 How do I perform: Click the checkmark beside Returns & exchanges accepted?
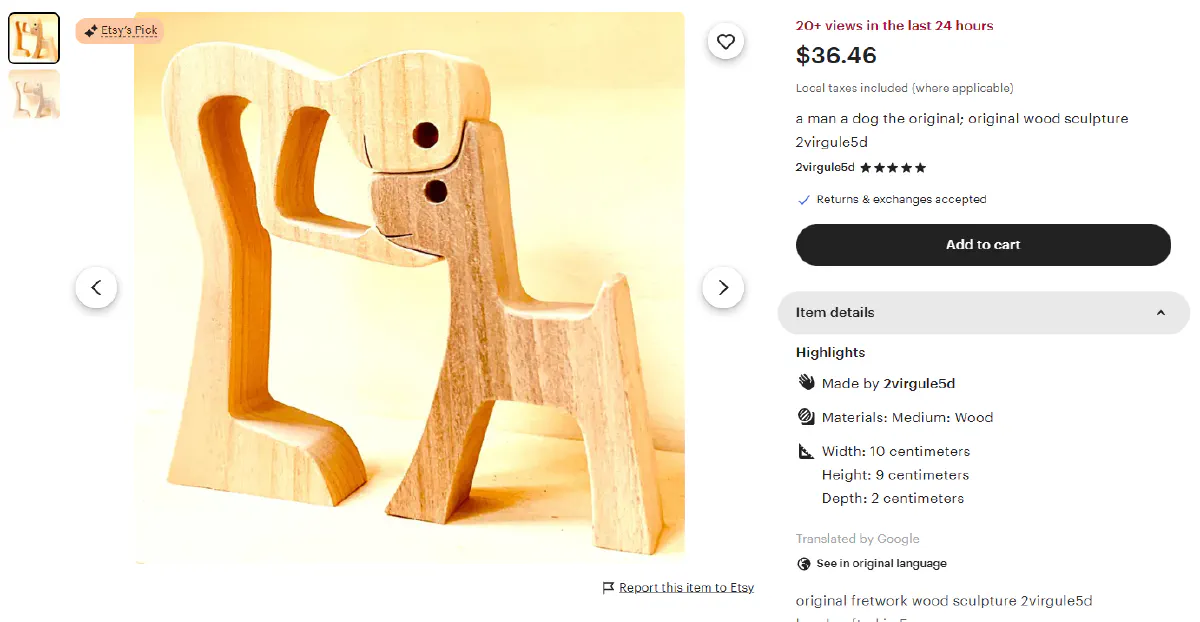click(x=803, y=199)
